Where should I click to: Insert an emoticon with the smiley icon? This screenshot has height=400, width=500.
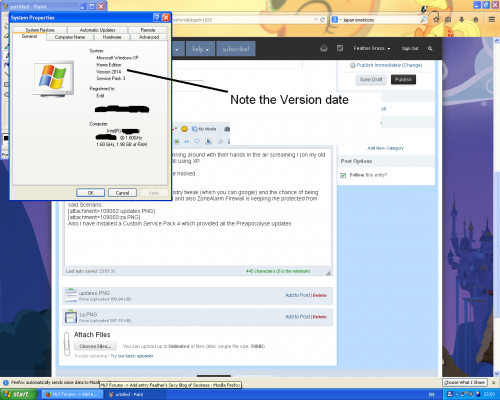pyautogui.click(x=184, y=129)
